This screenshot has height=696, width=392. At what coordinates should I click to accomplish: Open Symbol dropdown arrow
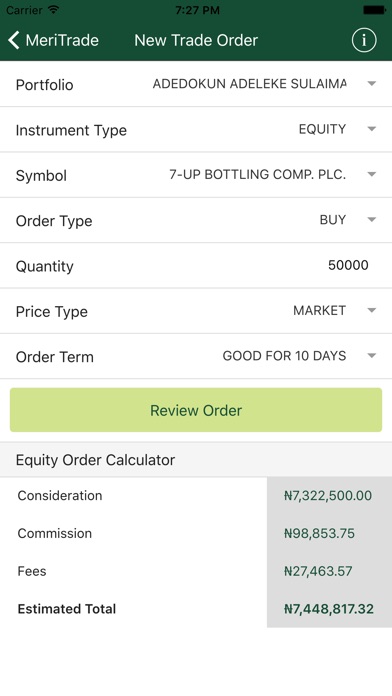coord(372,174)
